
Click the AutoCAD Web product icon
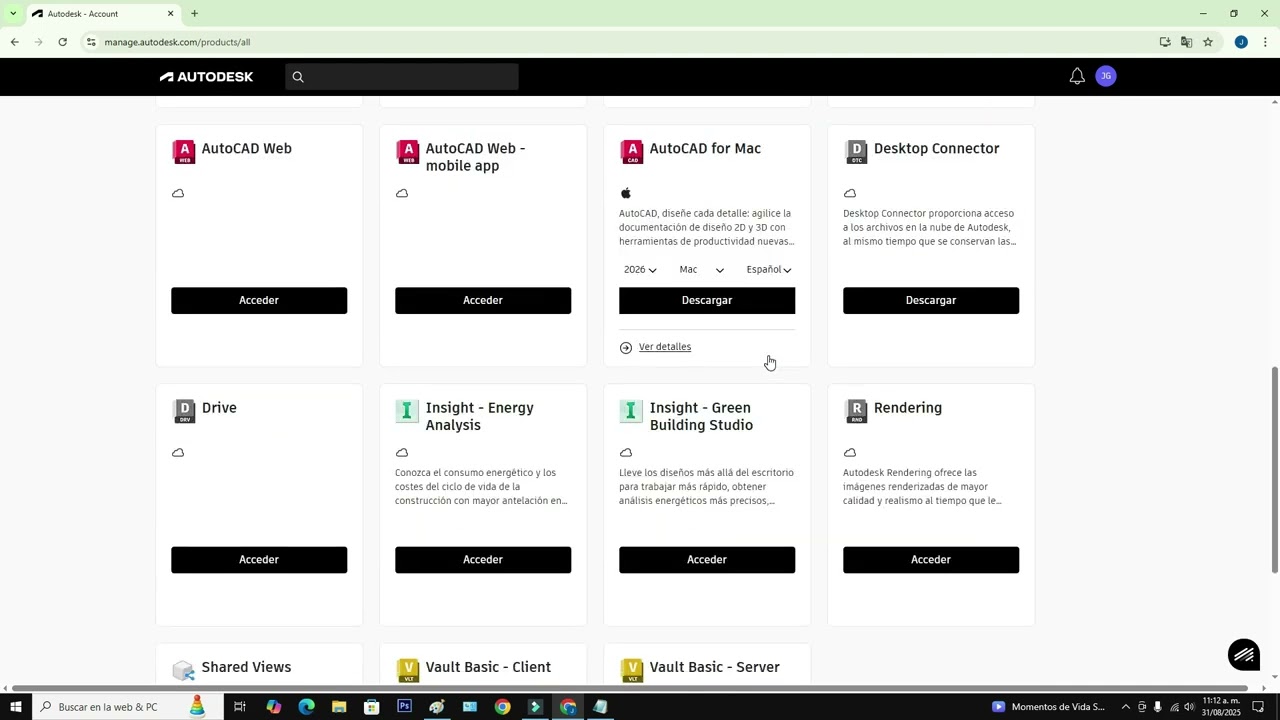pyautogui.click(x=184, y=152)
